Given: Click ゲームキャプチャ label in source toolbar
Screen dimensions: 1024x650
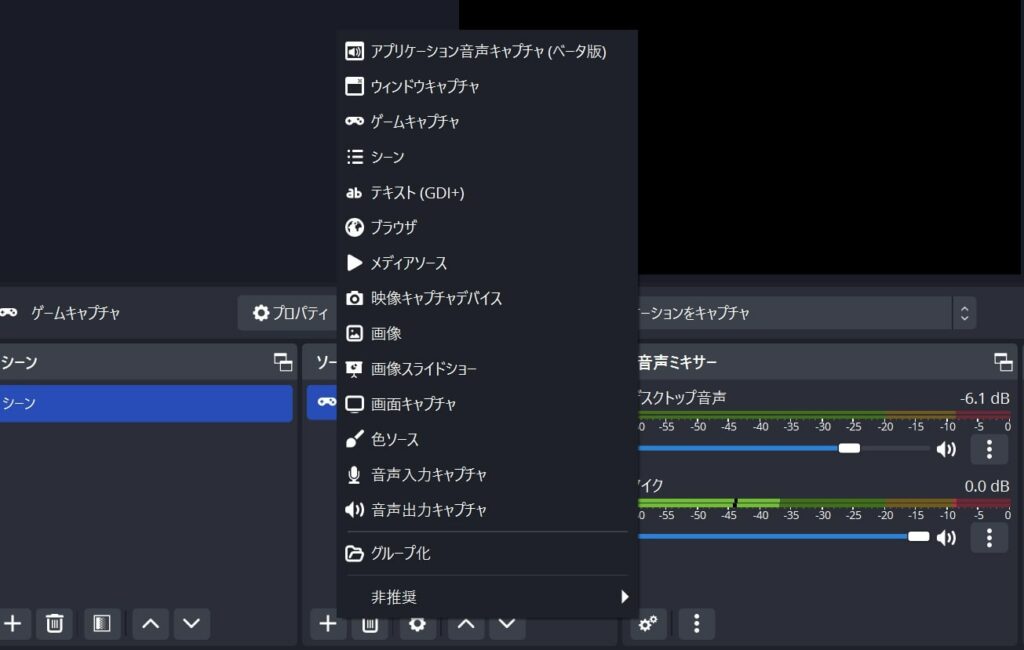Looking at the screenshot, I should click(75, 313).
